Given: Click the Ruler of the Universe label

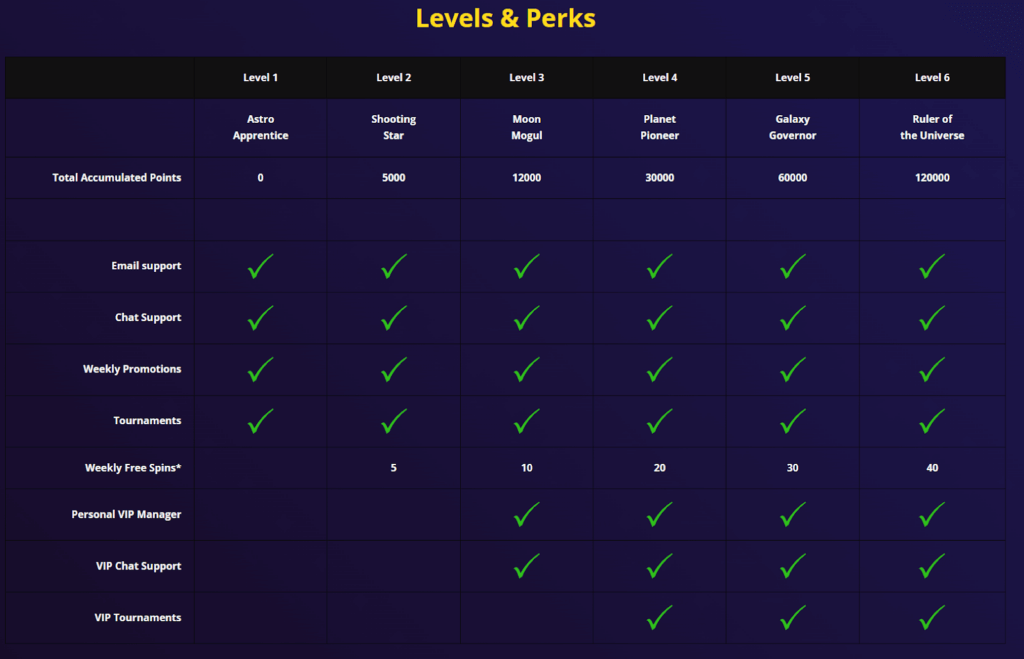Looking at the screenshot, I should 932,127.
